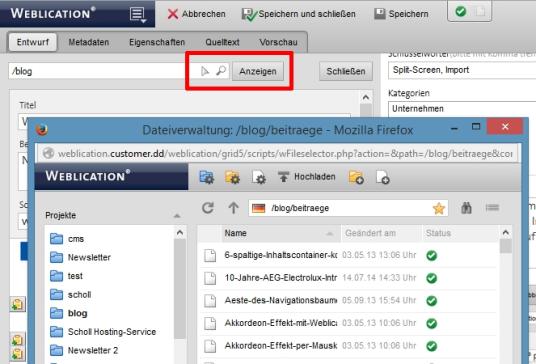This screenshot has width=536, height=364.
Task: Open project settings icon in file manager toolbar
Action: click(x=206, y=177)
